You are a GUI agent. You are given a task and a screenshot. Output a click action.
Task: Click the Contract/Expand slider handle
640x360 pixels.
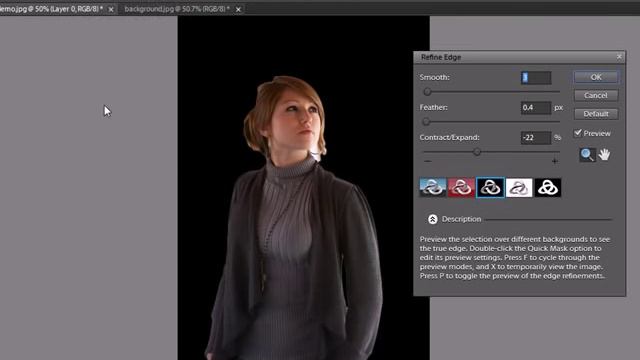tap(477, 152)
